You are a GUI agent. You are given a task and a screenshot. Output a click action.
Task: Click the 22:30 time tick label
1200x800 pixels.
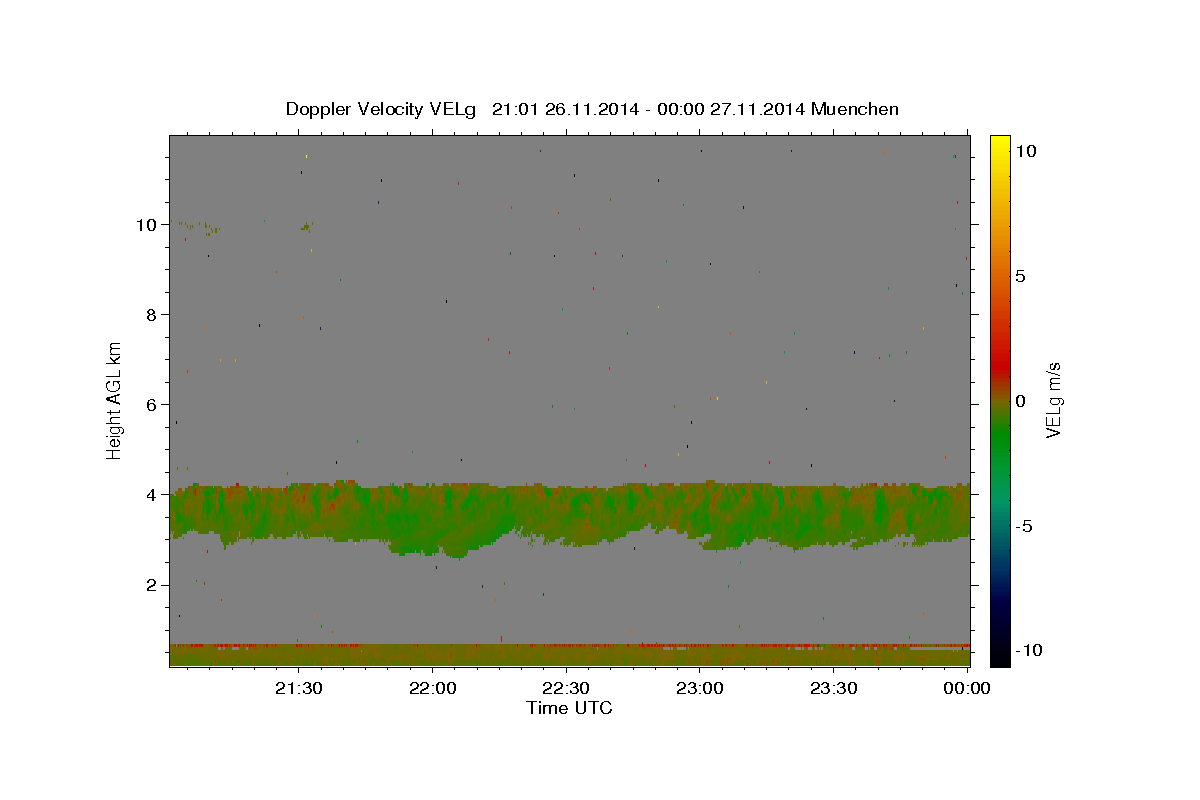tap(566, 688)
